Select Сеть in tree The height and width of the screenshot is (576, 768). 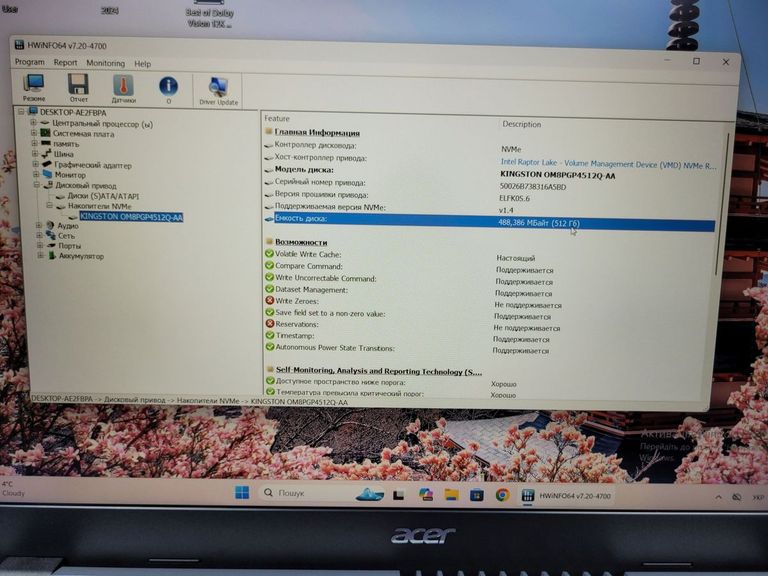click(67, 236)
